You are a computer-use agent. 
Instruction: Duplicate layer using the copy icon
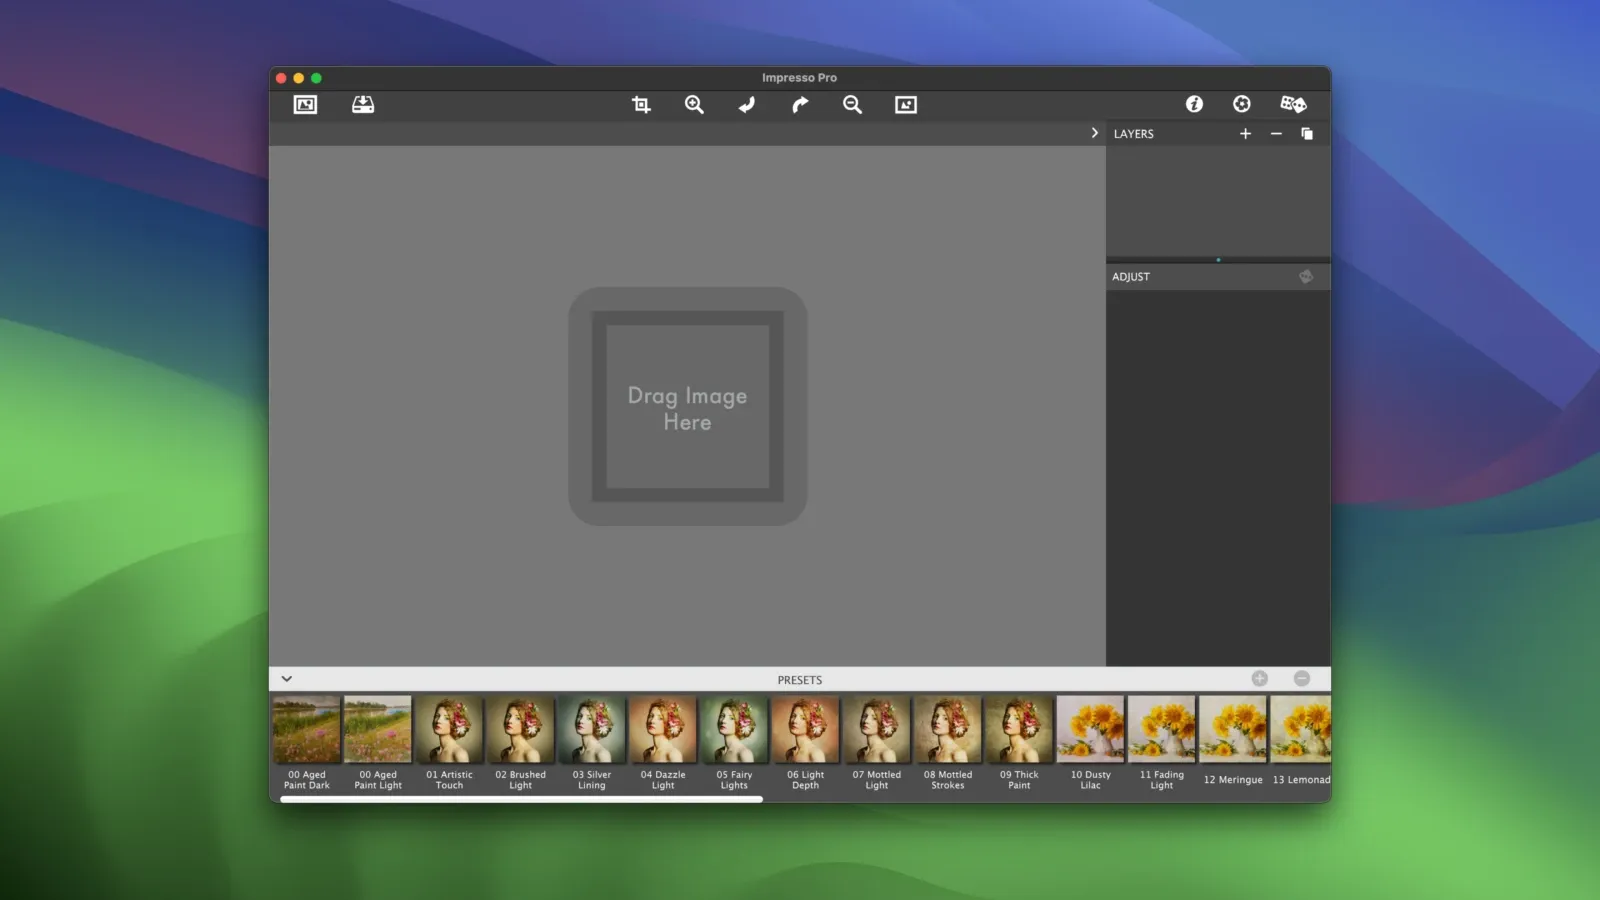[1307, 134]
